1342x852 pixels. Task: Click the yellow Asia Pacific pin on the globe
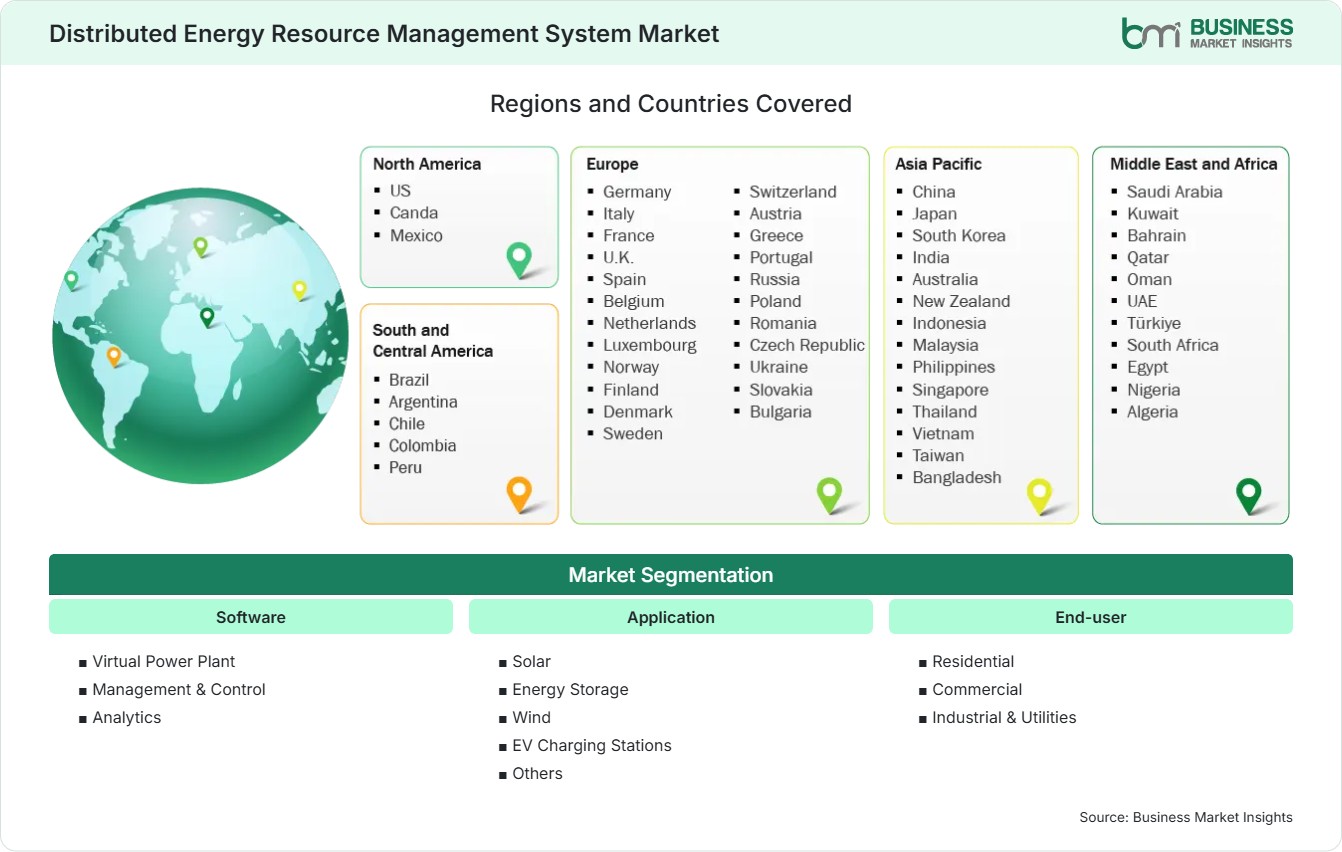click(299, 290)
